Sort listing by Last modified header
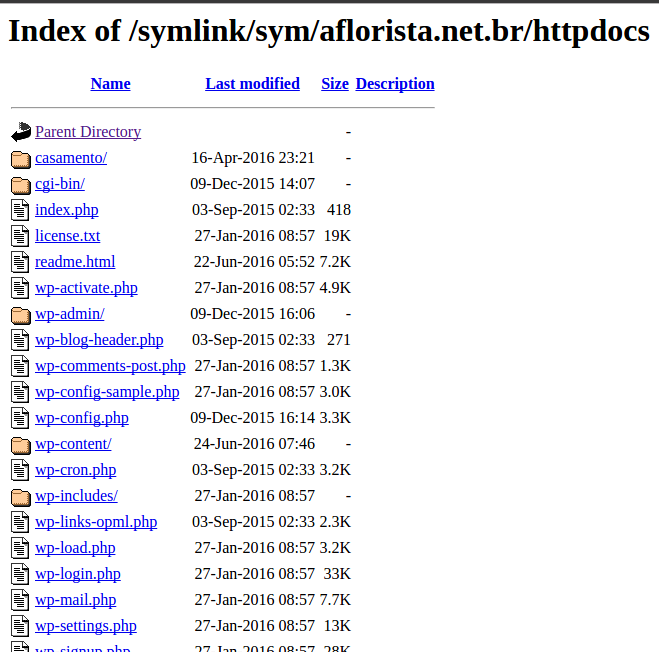This screenshot has width=659, height=652. click(x=253, y=84)
